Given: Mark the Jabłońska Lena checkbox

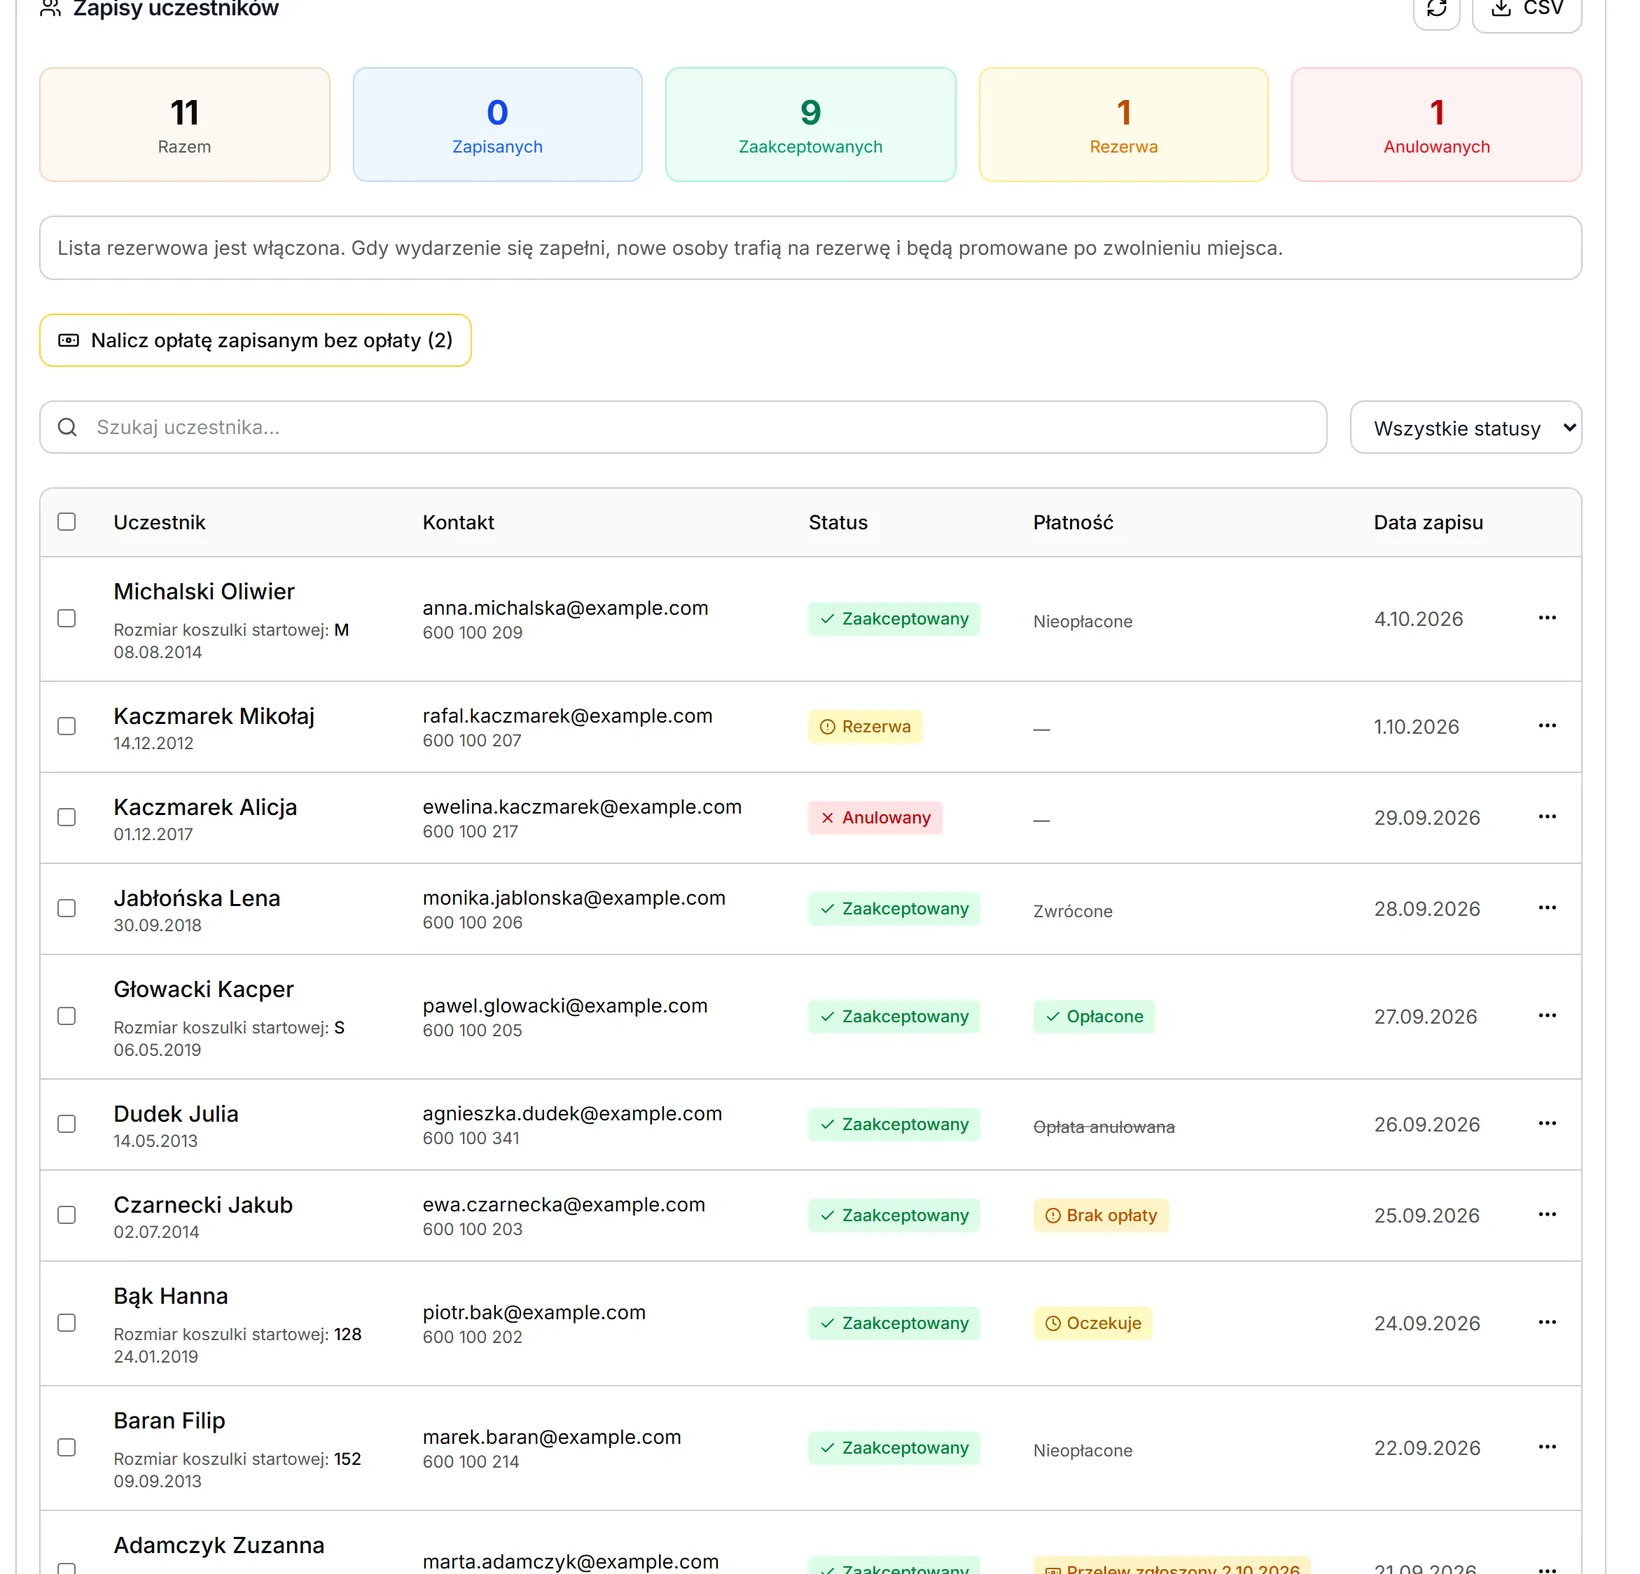Looking at the screenshot, I should tap(67, 909).
